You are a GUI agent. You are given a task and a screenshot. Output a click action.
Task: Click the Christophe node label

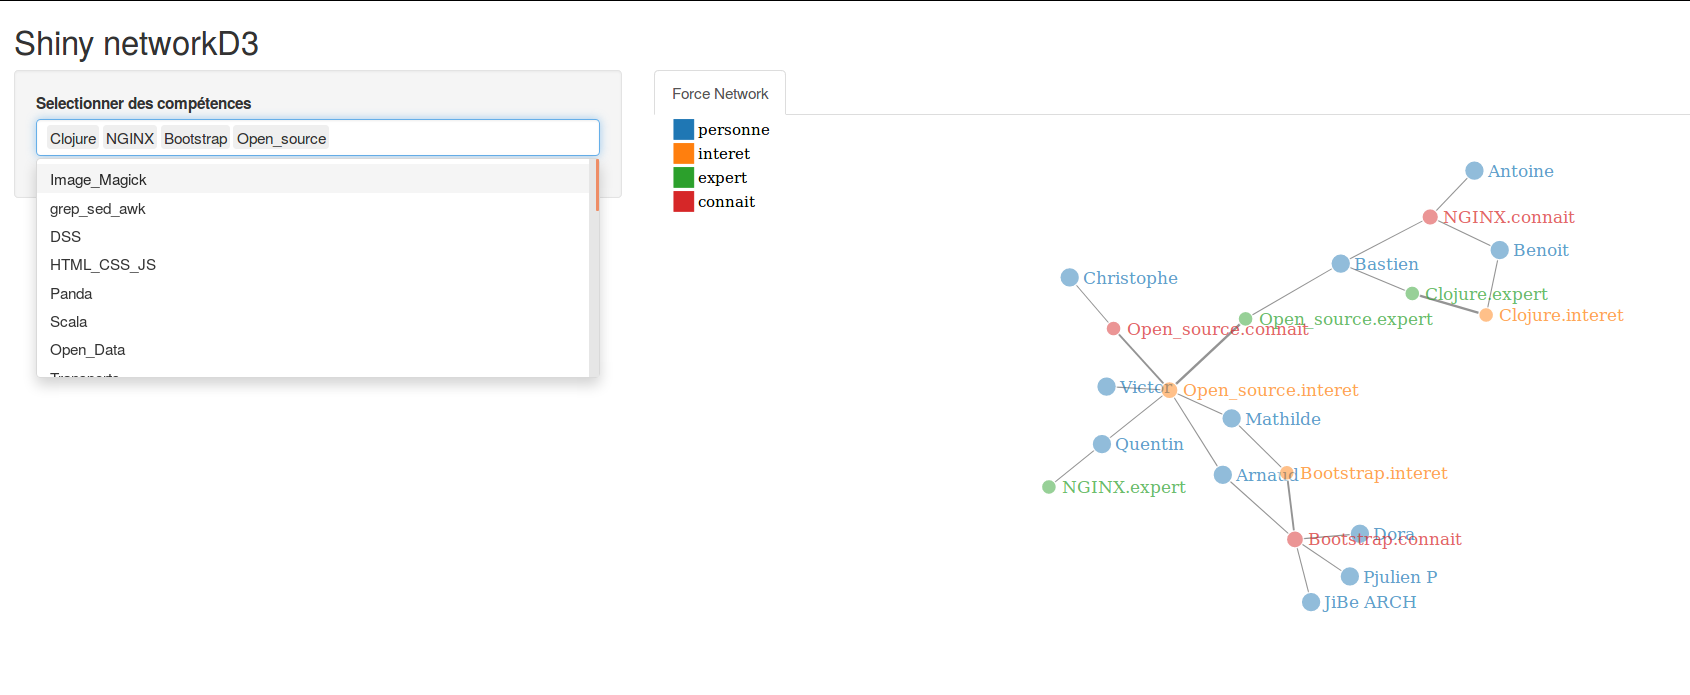coord(1130,278)
